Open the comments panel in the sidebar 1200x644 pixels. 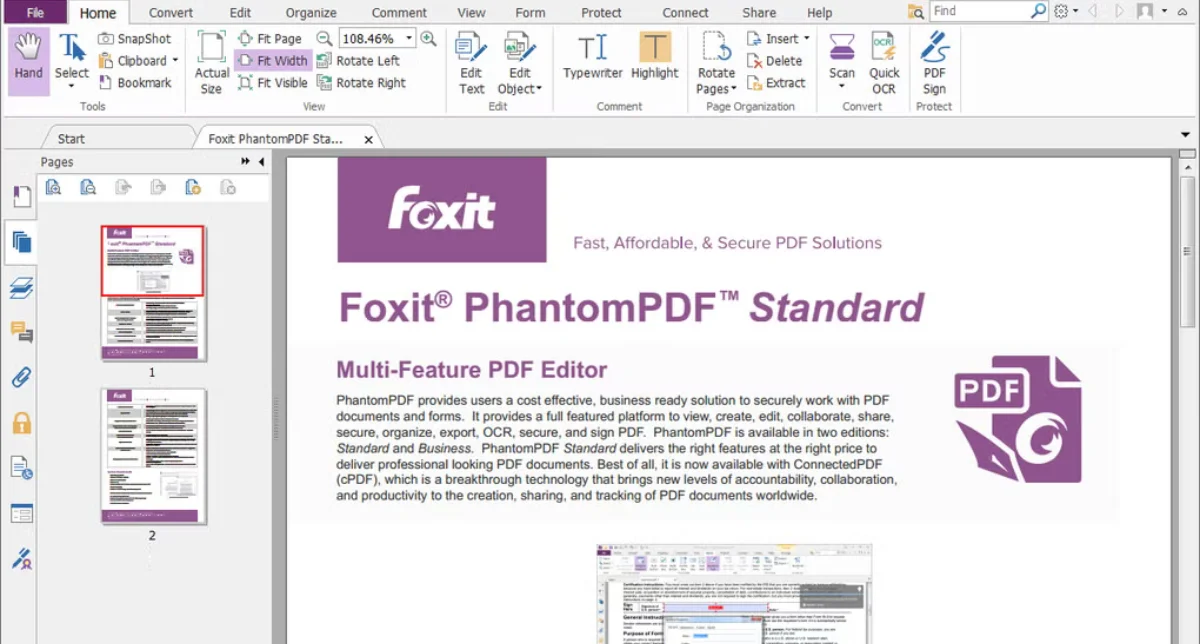tap(22, 332)
